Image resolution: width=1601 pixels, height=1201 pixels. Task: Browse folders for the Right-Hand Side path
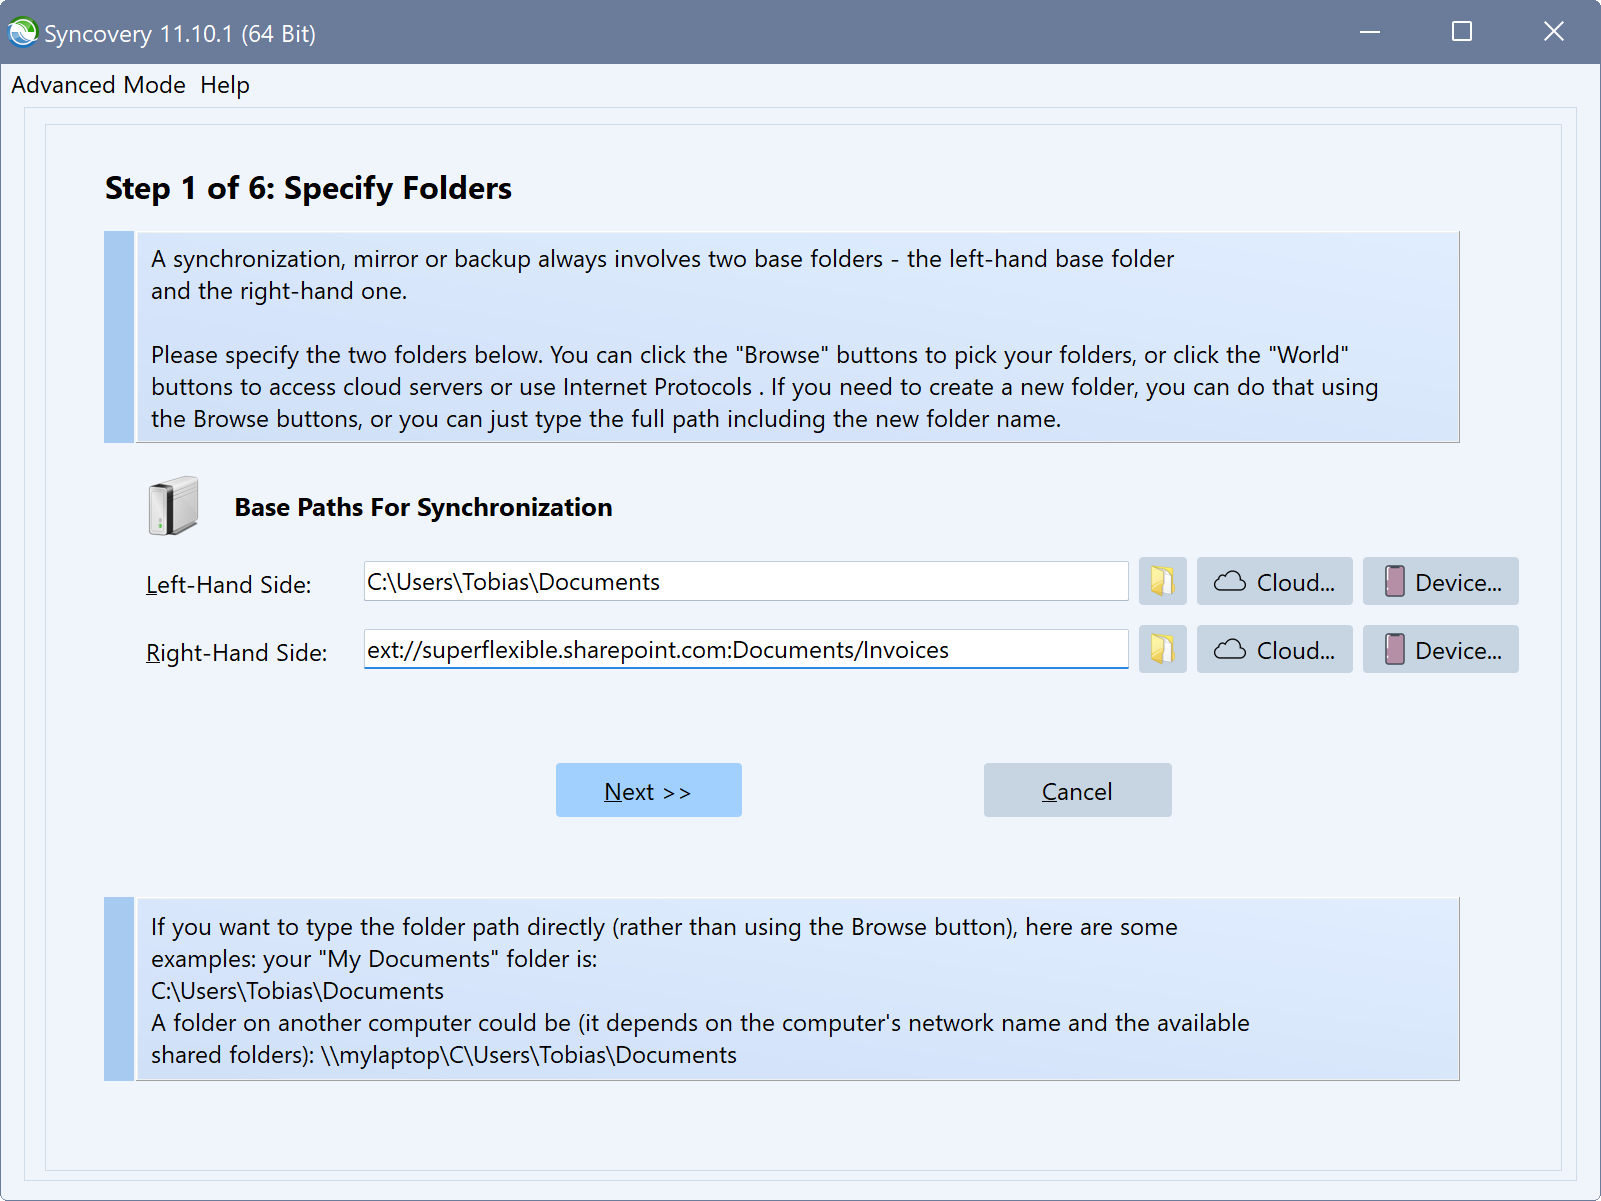[1161, 649]
